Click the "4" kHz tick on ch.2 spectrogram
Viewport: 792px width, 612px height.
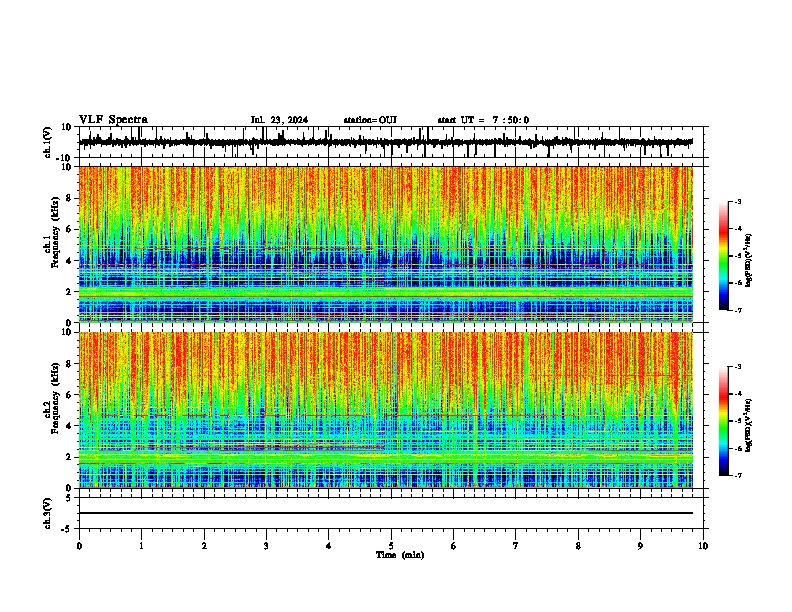70,426
